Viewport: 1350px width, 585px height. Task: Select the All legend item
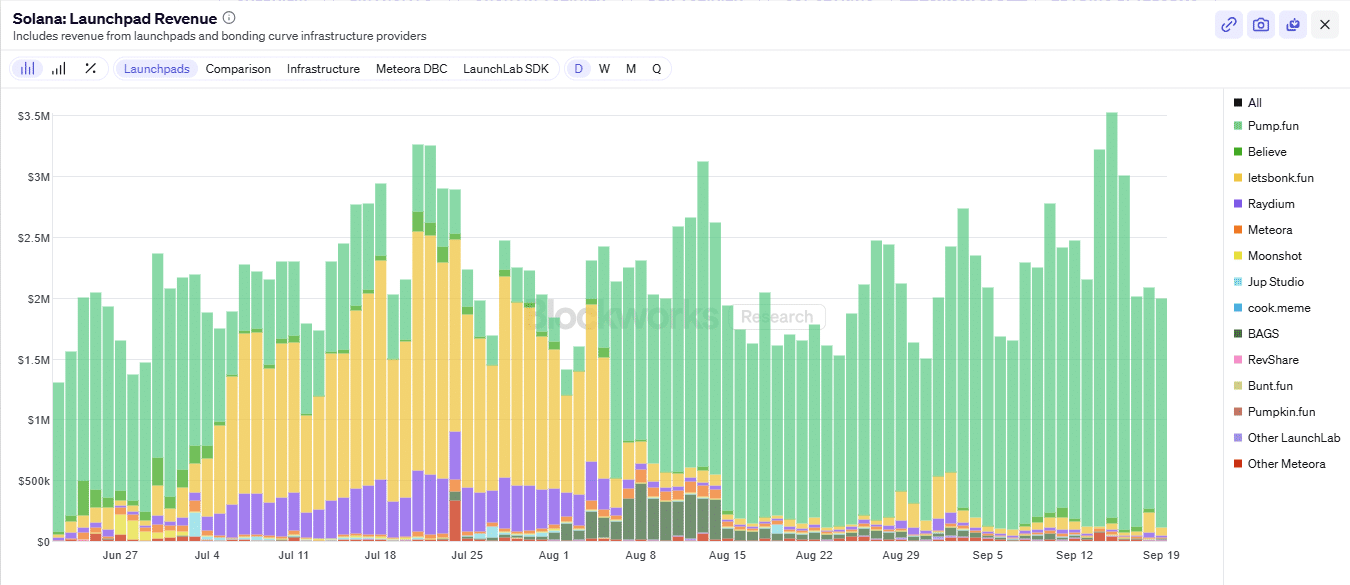click(x=1254, y=103)
